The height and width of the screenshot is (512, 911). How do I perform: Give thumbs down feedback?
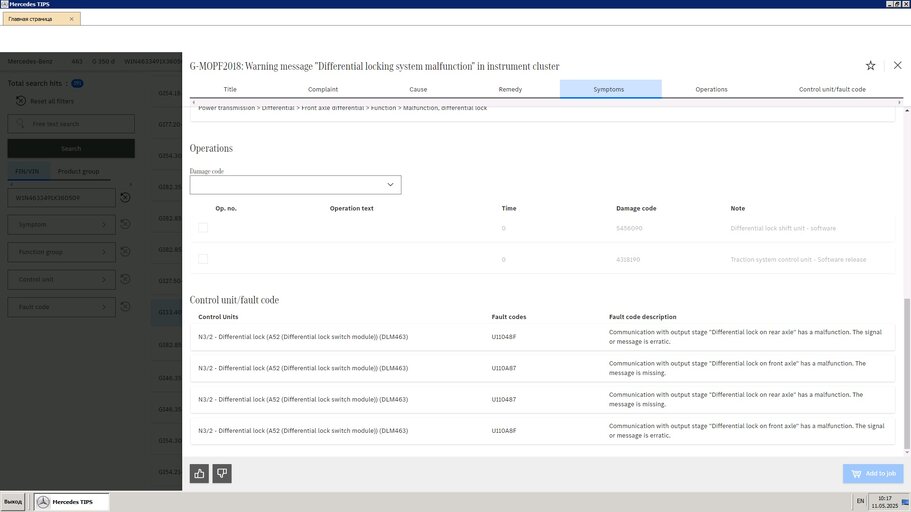tap(222, 473)
